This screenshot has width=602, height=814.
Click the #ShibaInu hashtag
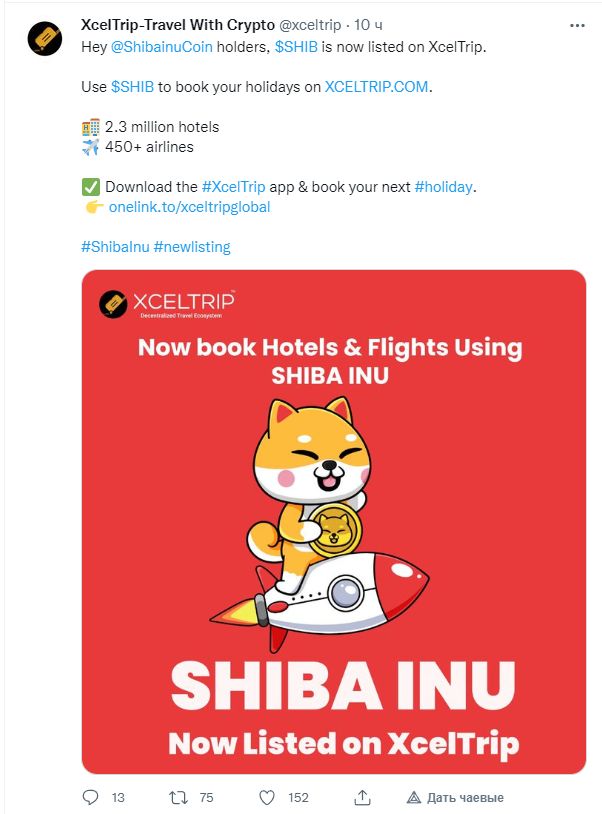(115, 247)
